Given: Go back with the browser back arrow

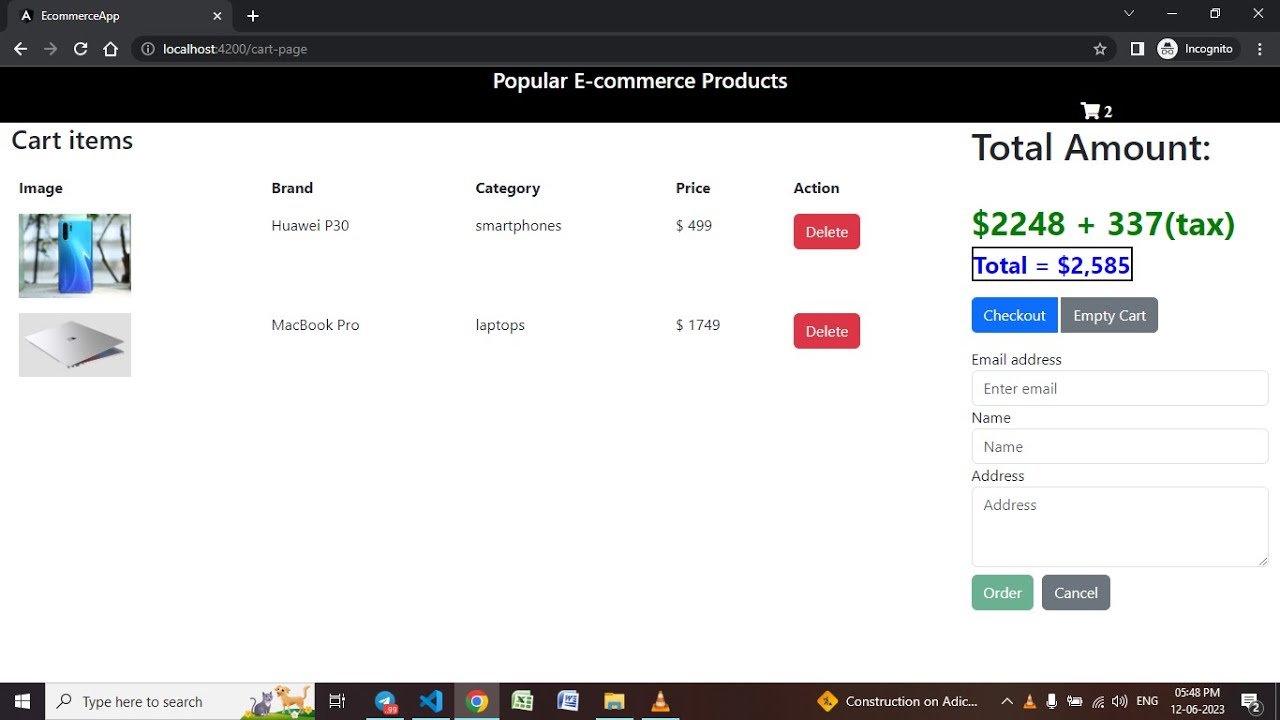Looking at the screenshot, I should click(20, 49).
